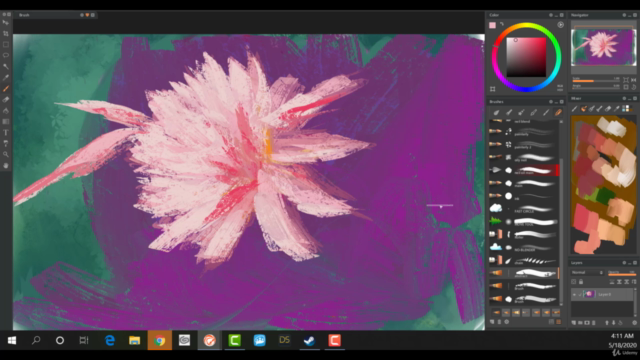This screenshot has height=360, width=640.
Task: Toggle orange grid view in Brushes panel
Action: (x=559, y=322)
